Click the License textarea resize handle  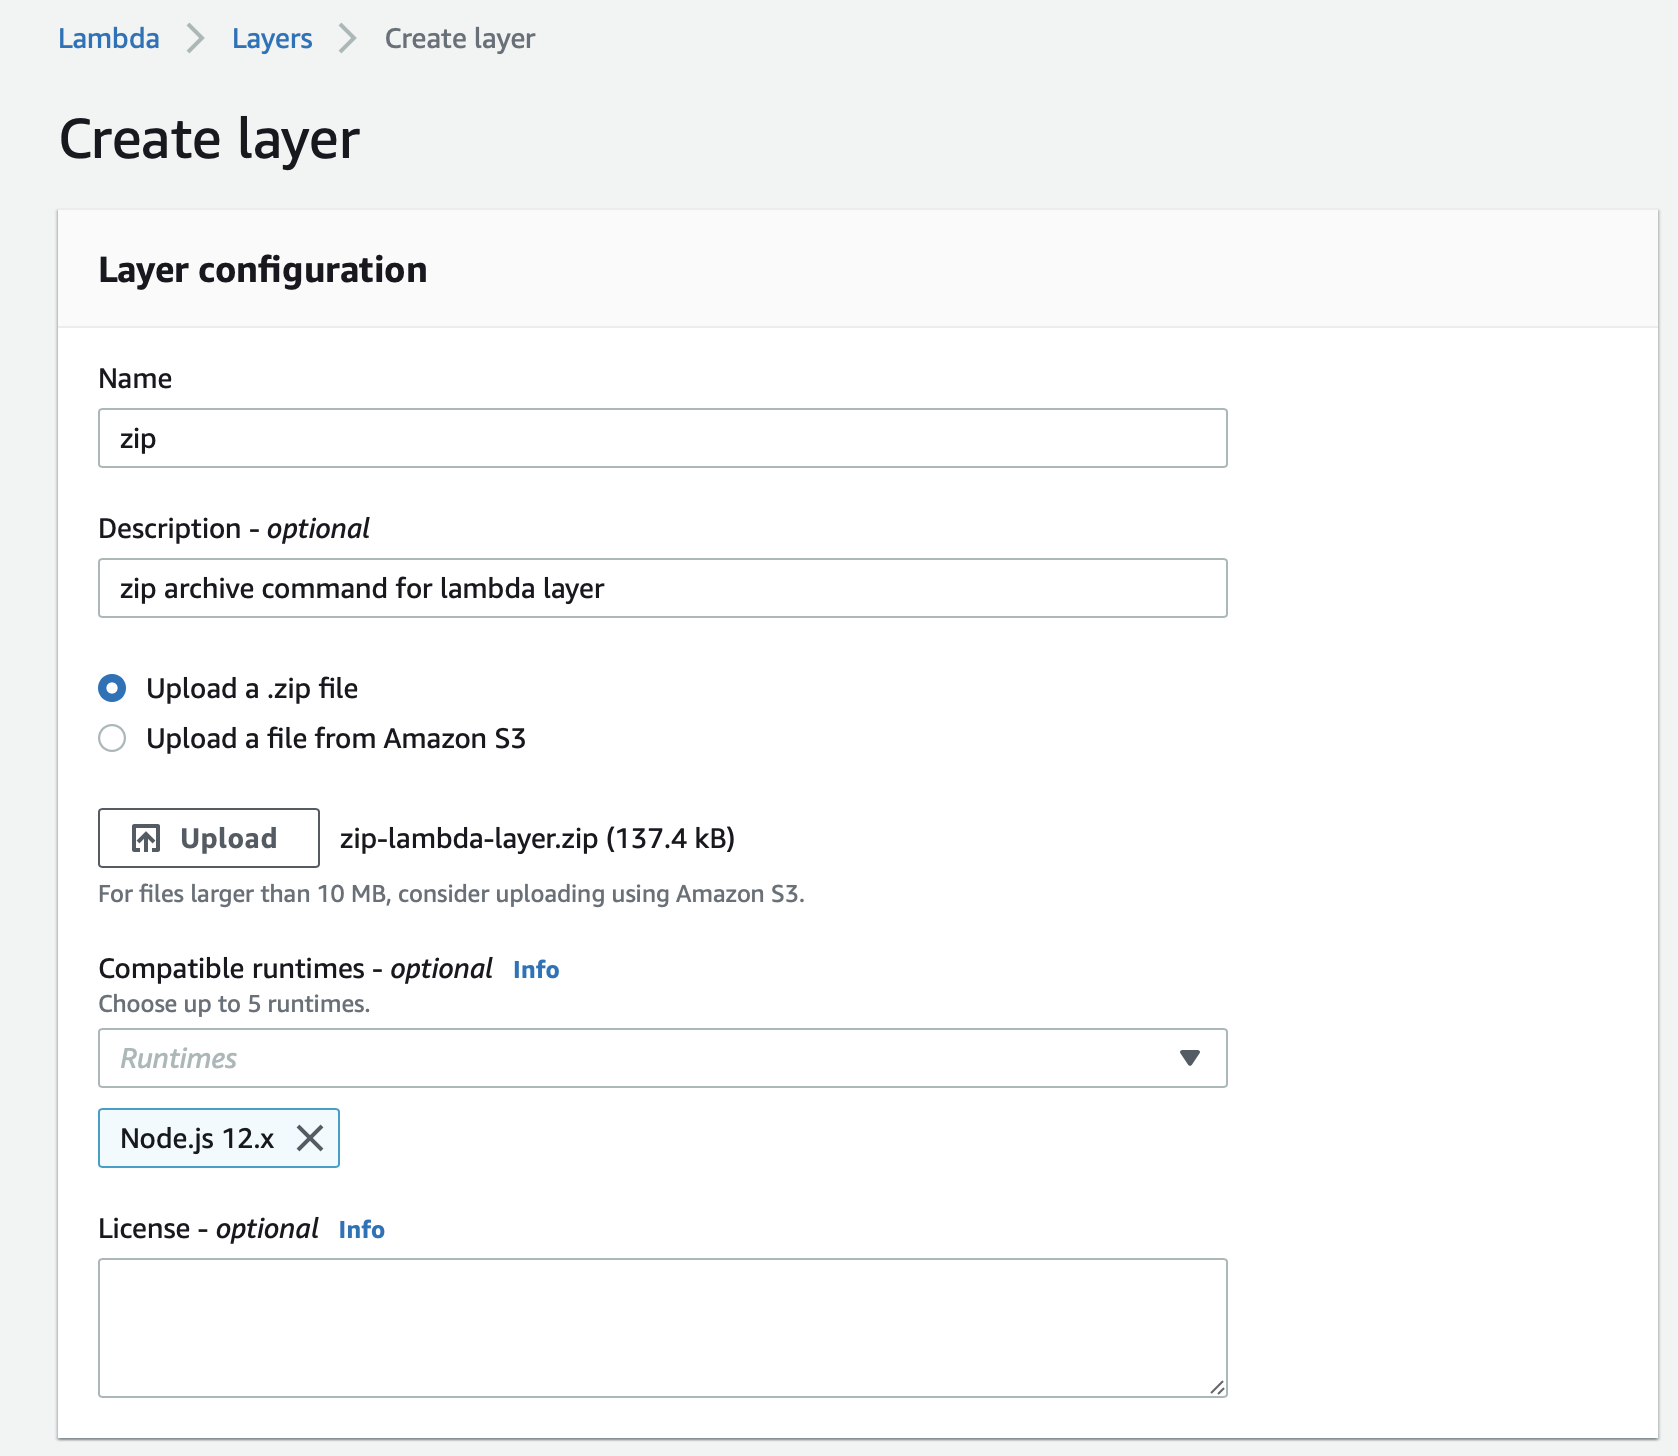1217,1387
